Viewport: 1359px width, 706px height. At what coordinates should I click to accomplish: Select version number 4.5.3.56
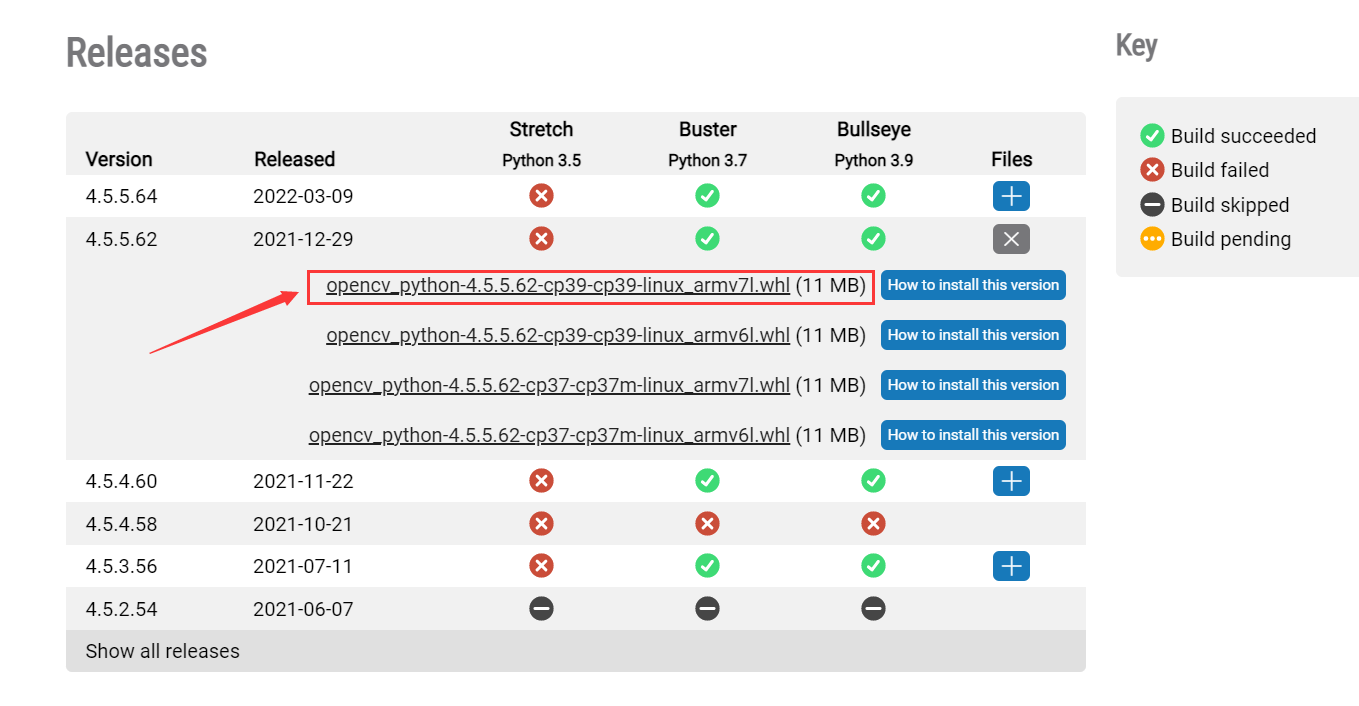coord(122,566)
